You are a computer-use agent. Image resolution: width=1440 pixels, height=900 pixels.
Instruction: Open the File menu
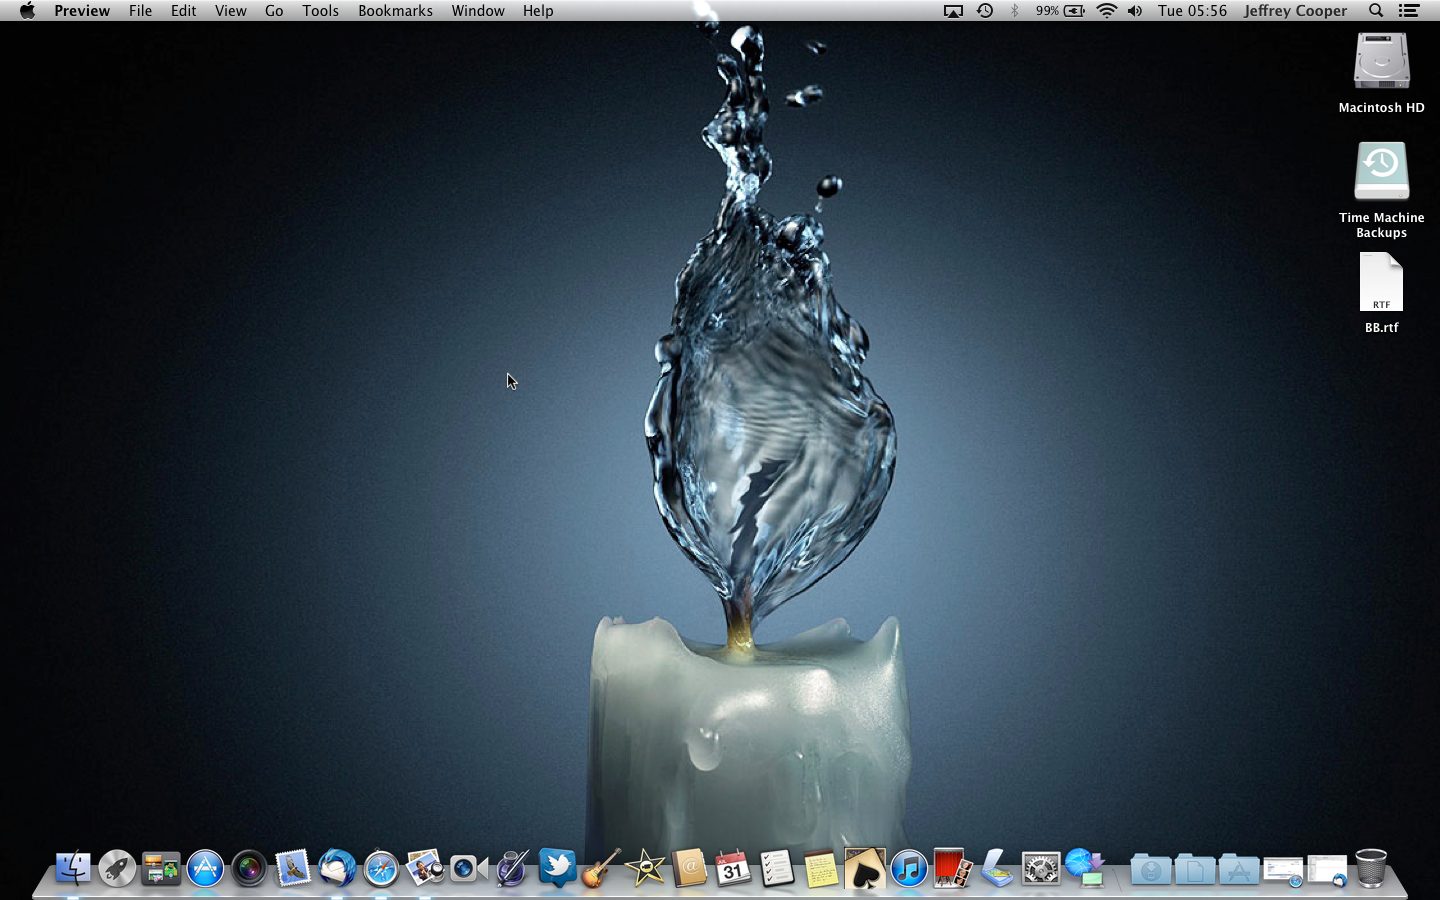[141, 11]
